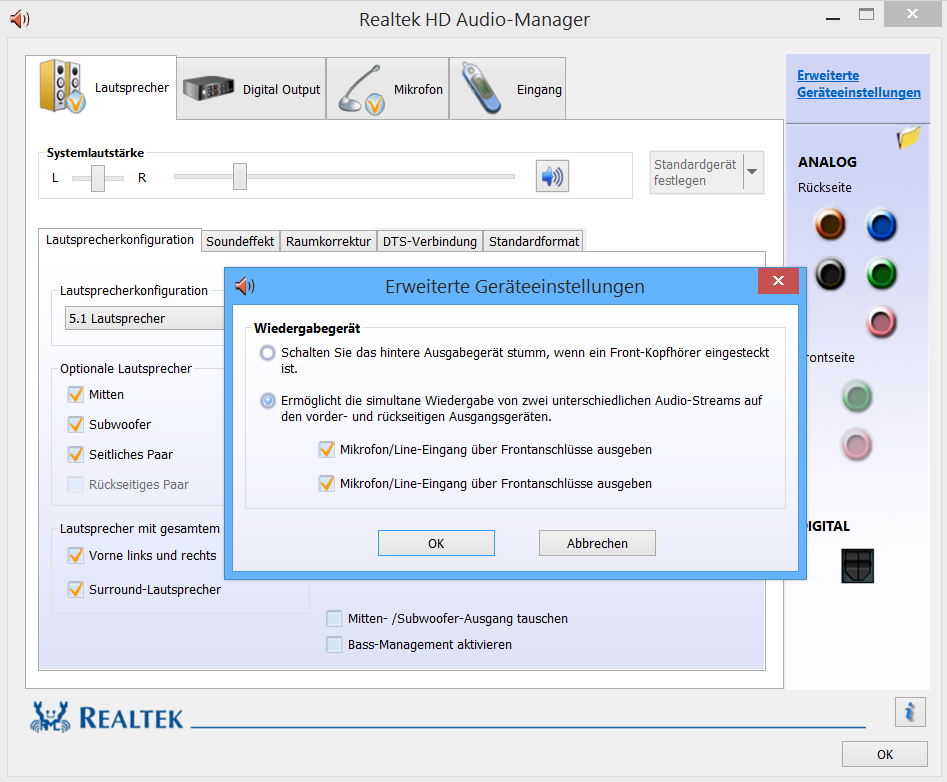Uncheck second Mikrofon/Line-Eingang Frontanschlüsse checkbox

point(327,483)
